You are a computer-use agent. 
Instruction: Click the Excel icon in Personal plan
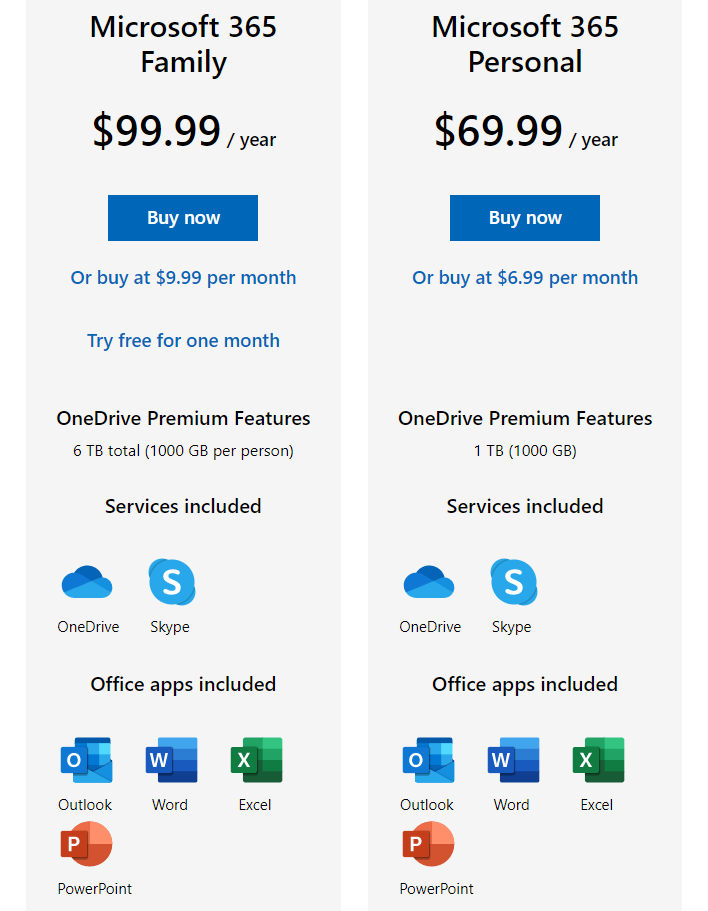click(x=598, y=760)
